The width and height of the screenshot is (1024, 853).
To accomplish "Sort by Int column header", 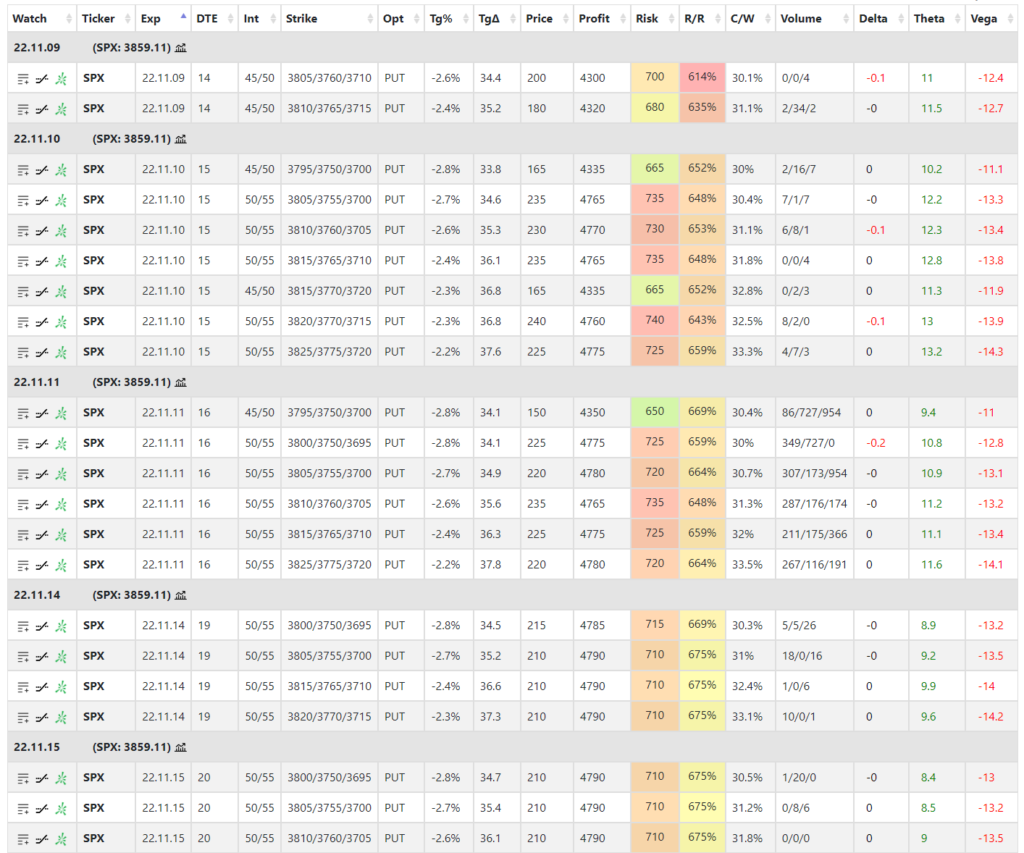I will point(260,19).
